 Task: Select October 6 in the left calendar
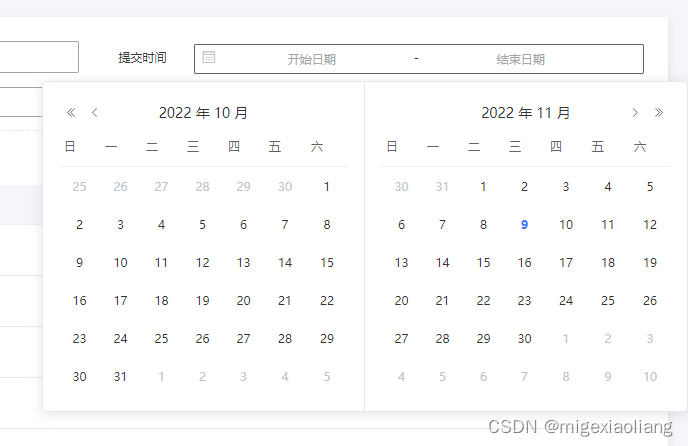[x=244, y=225]
